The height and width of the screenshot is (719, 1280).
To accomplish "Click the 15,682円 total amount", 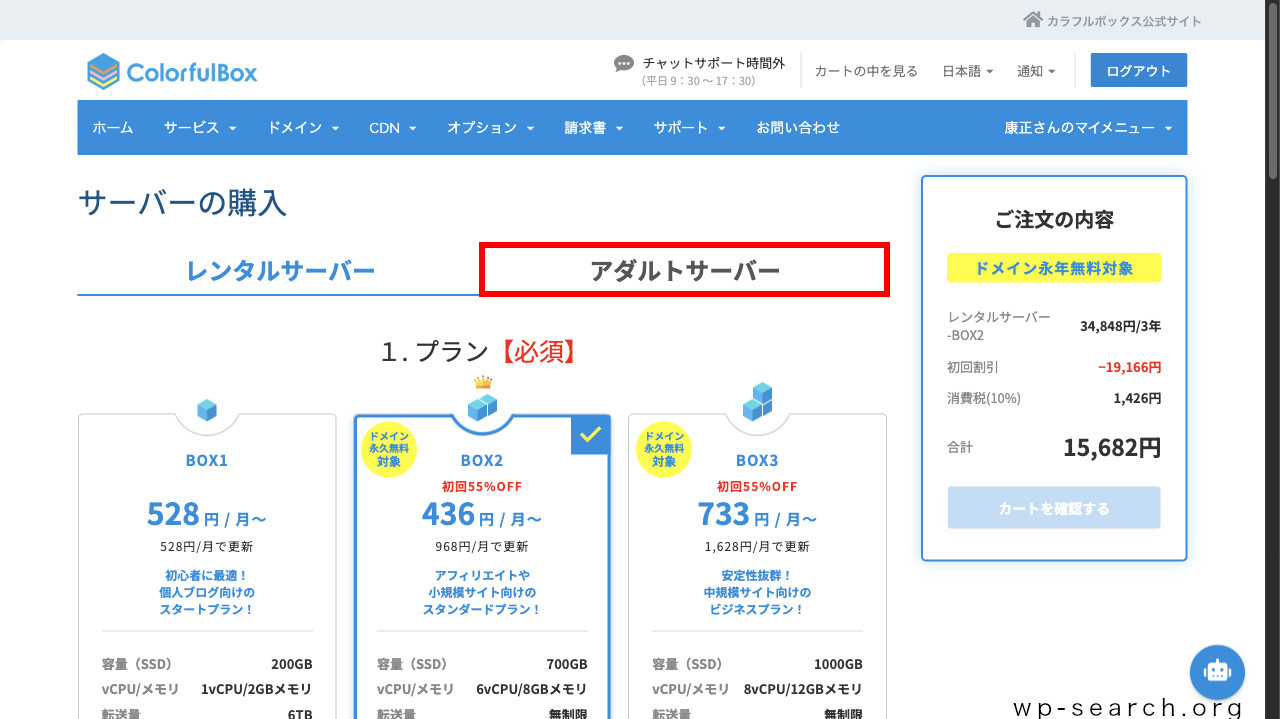I will (x=1112, y=447).
